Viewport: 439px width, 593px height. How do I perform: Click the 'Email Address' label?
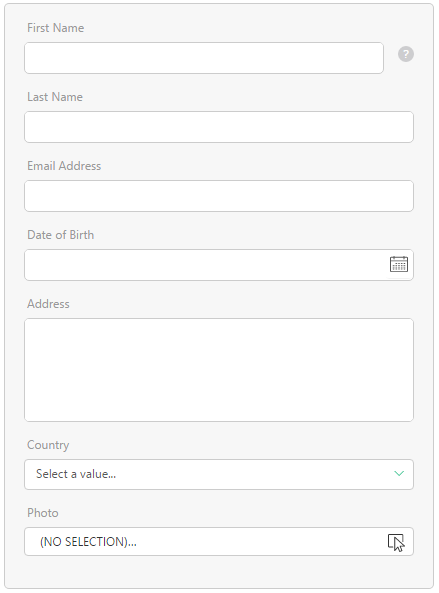[x=64, y=166]
